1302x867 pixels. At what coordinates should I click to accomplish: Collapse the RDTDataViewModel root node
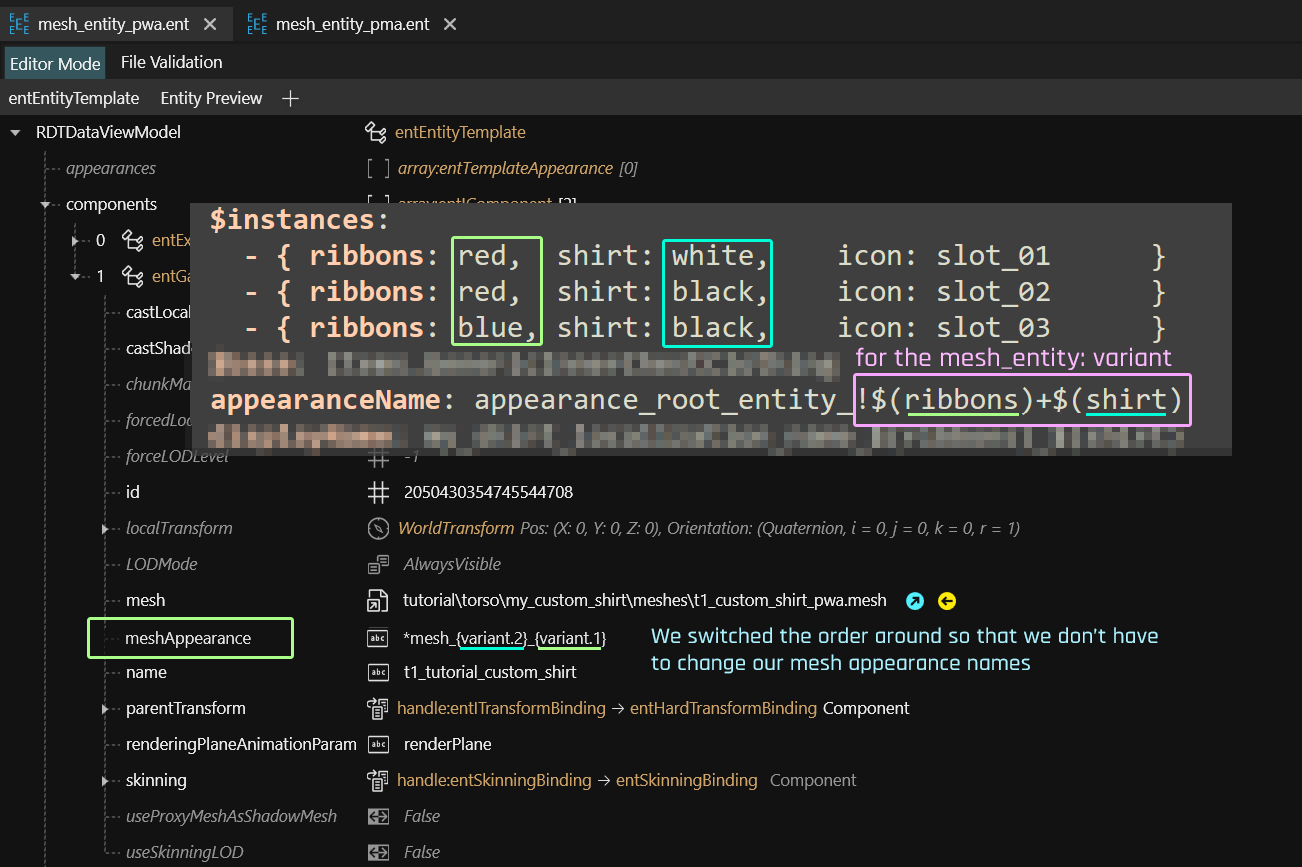coord(16,132)
